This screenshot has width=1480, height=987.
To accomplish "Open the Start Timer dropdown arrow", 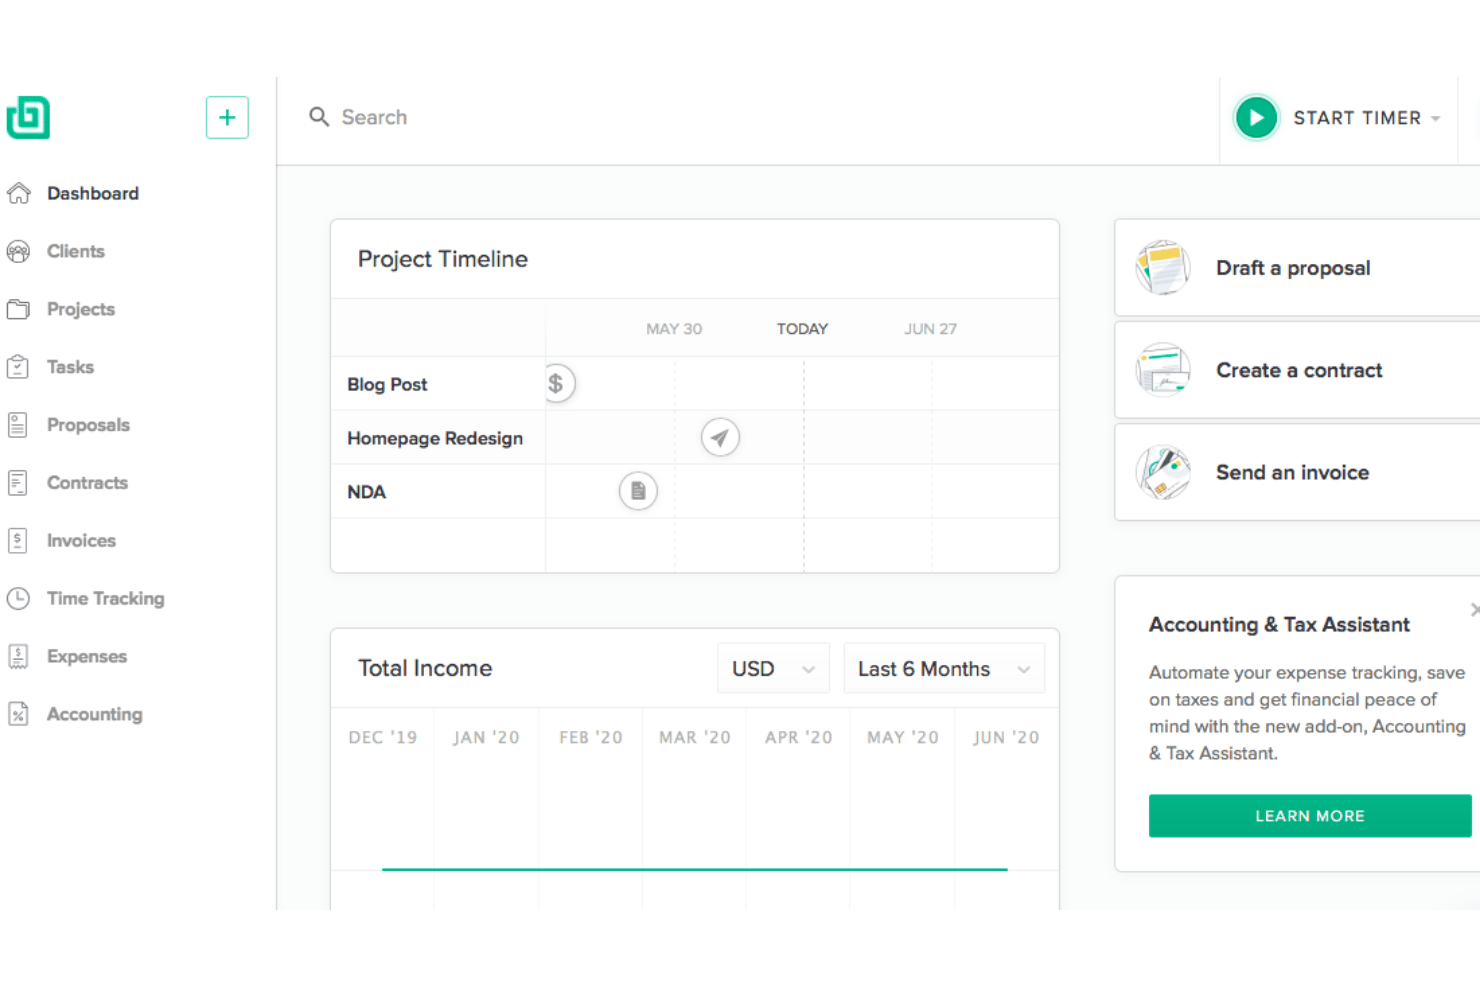I will coord(1436,119).
